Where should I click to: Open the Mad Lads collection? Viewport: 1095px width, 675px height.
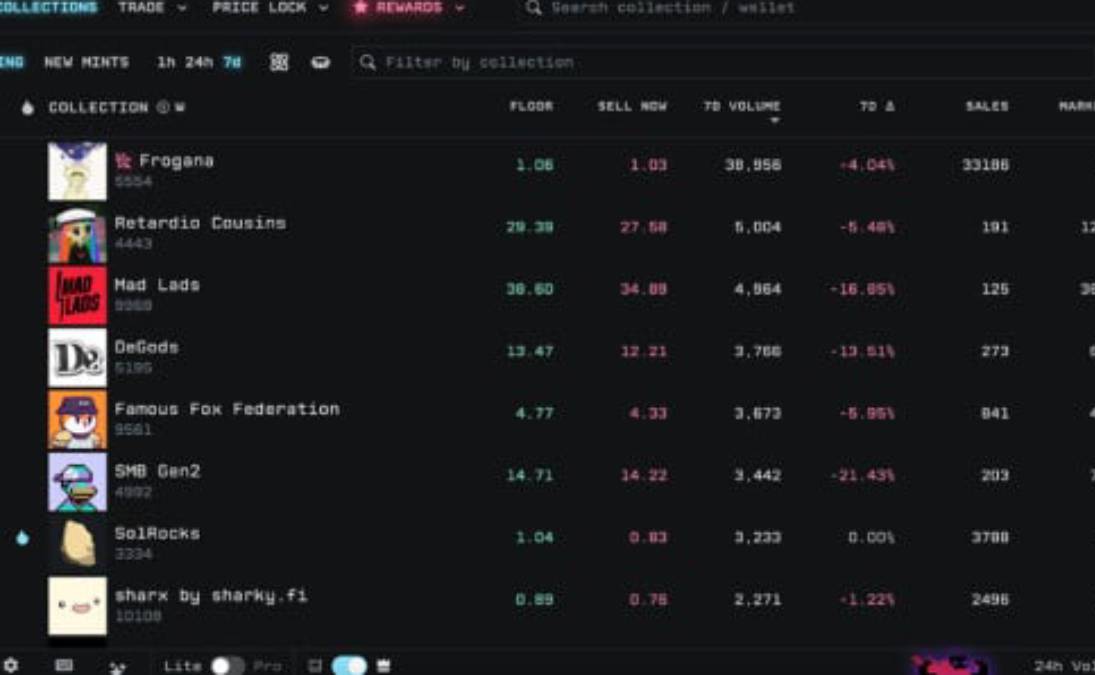157,285
